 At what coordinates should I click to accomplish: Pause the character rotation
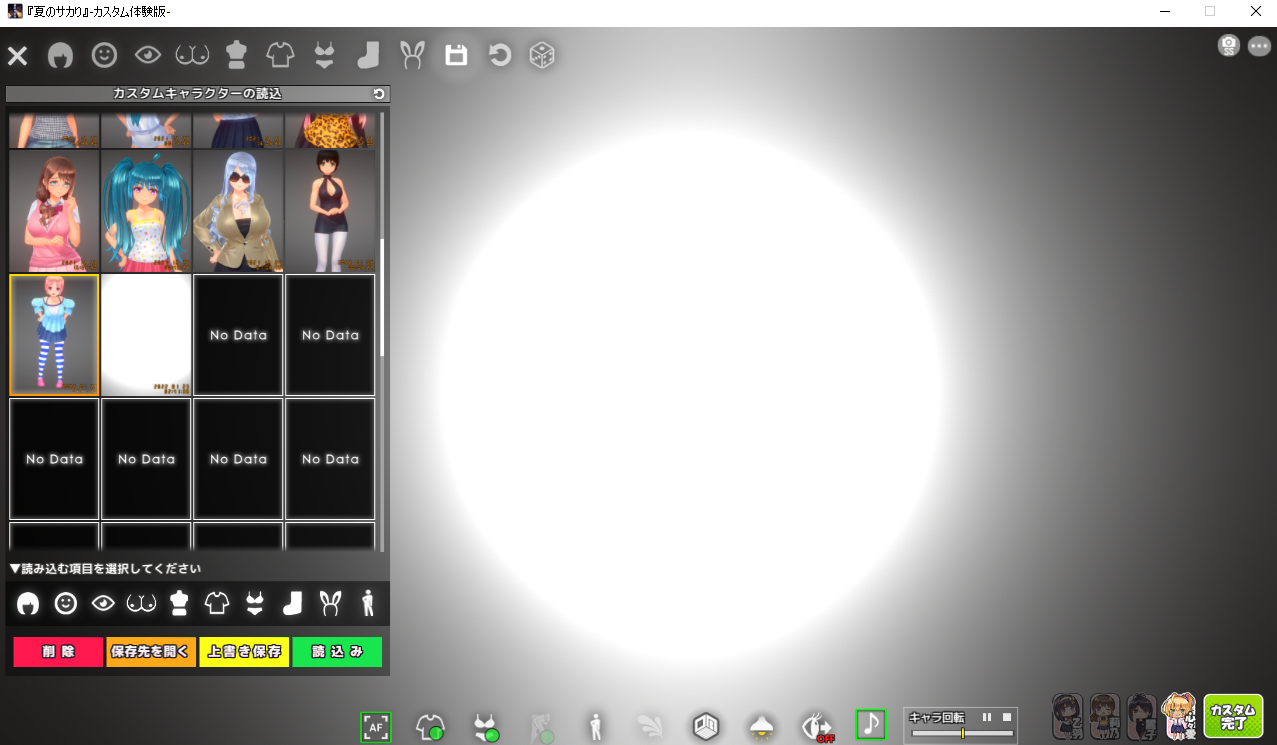(987, 717)
